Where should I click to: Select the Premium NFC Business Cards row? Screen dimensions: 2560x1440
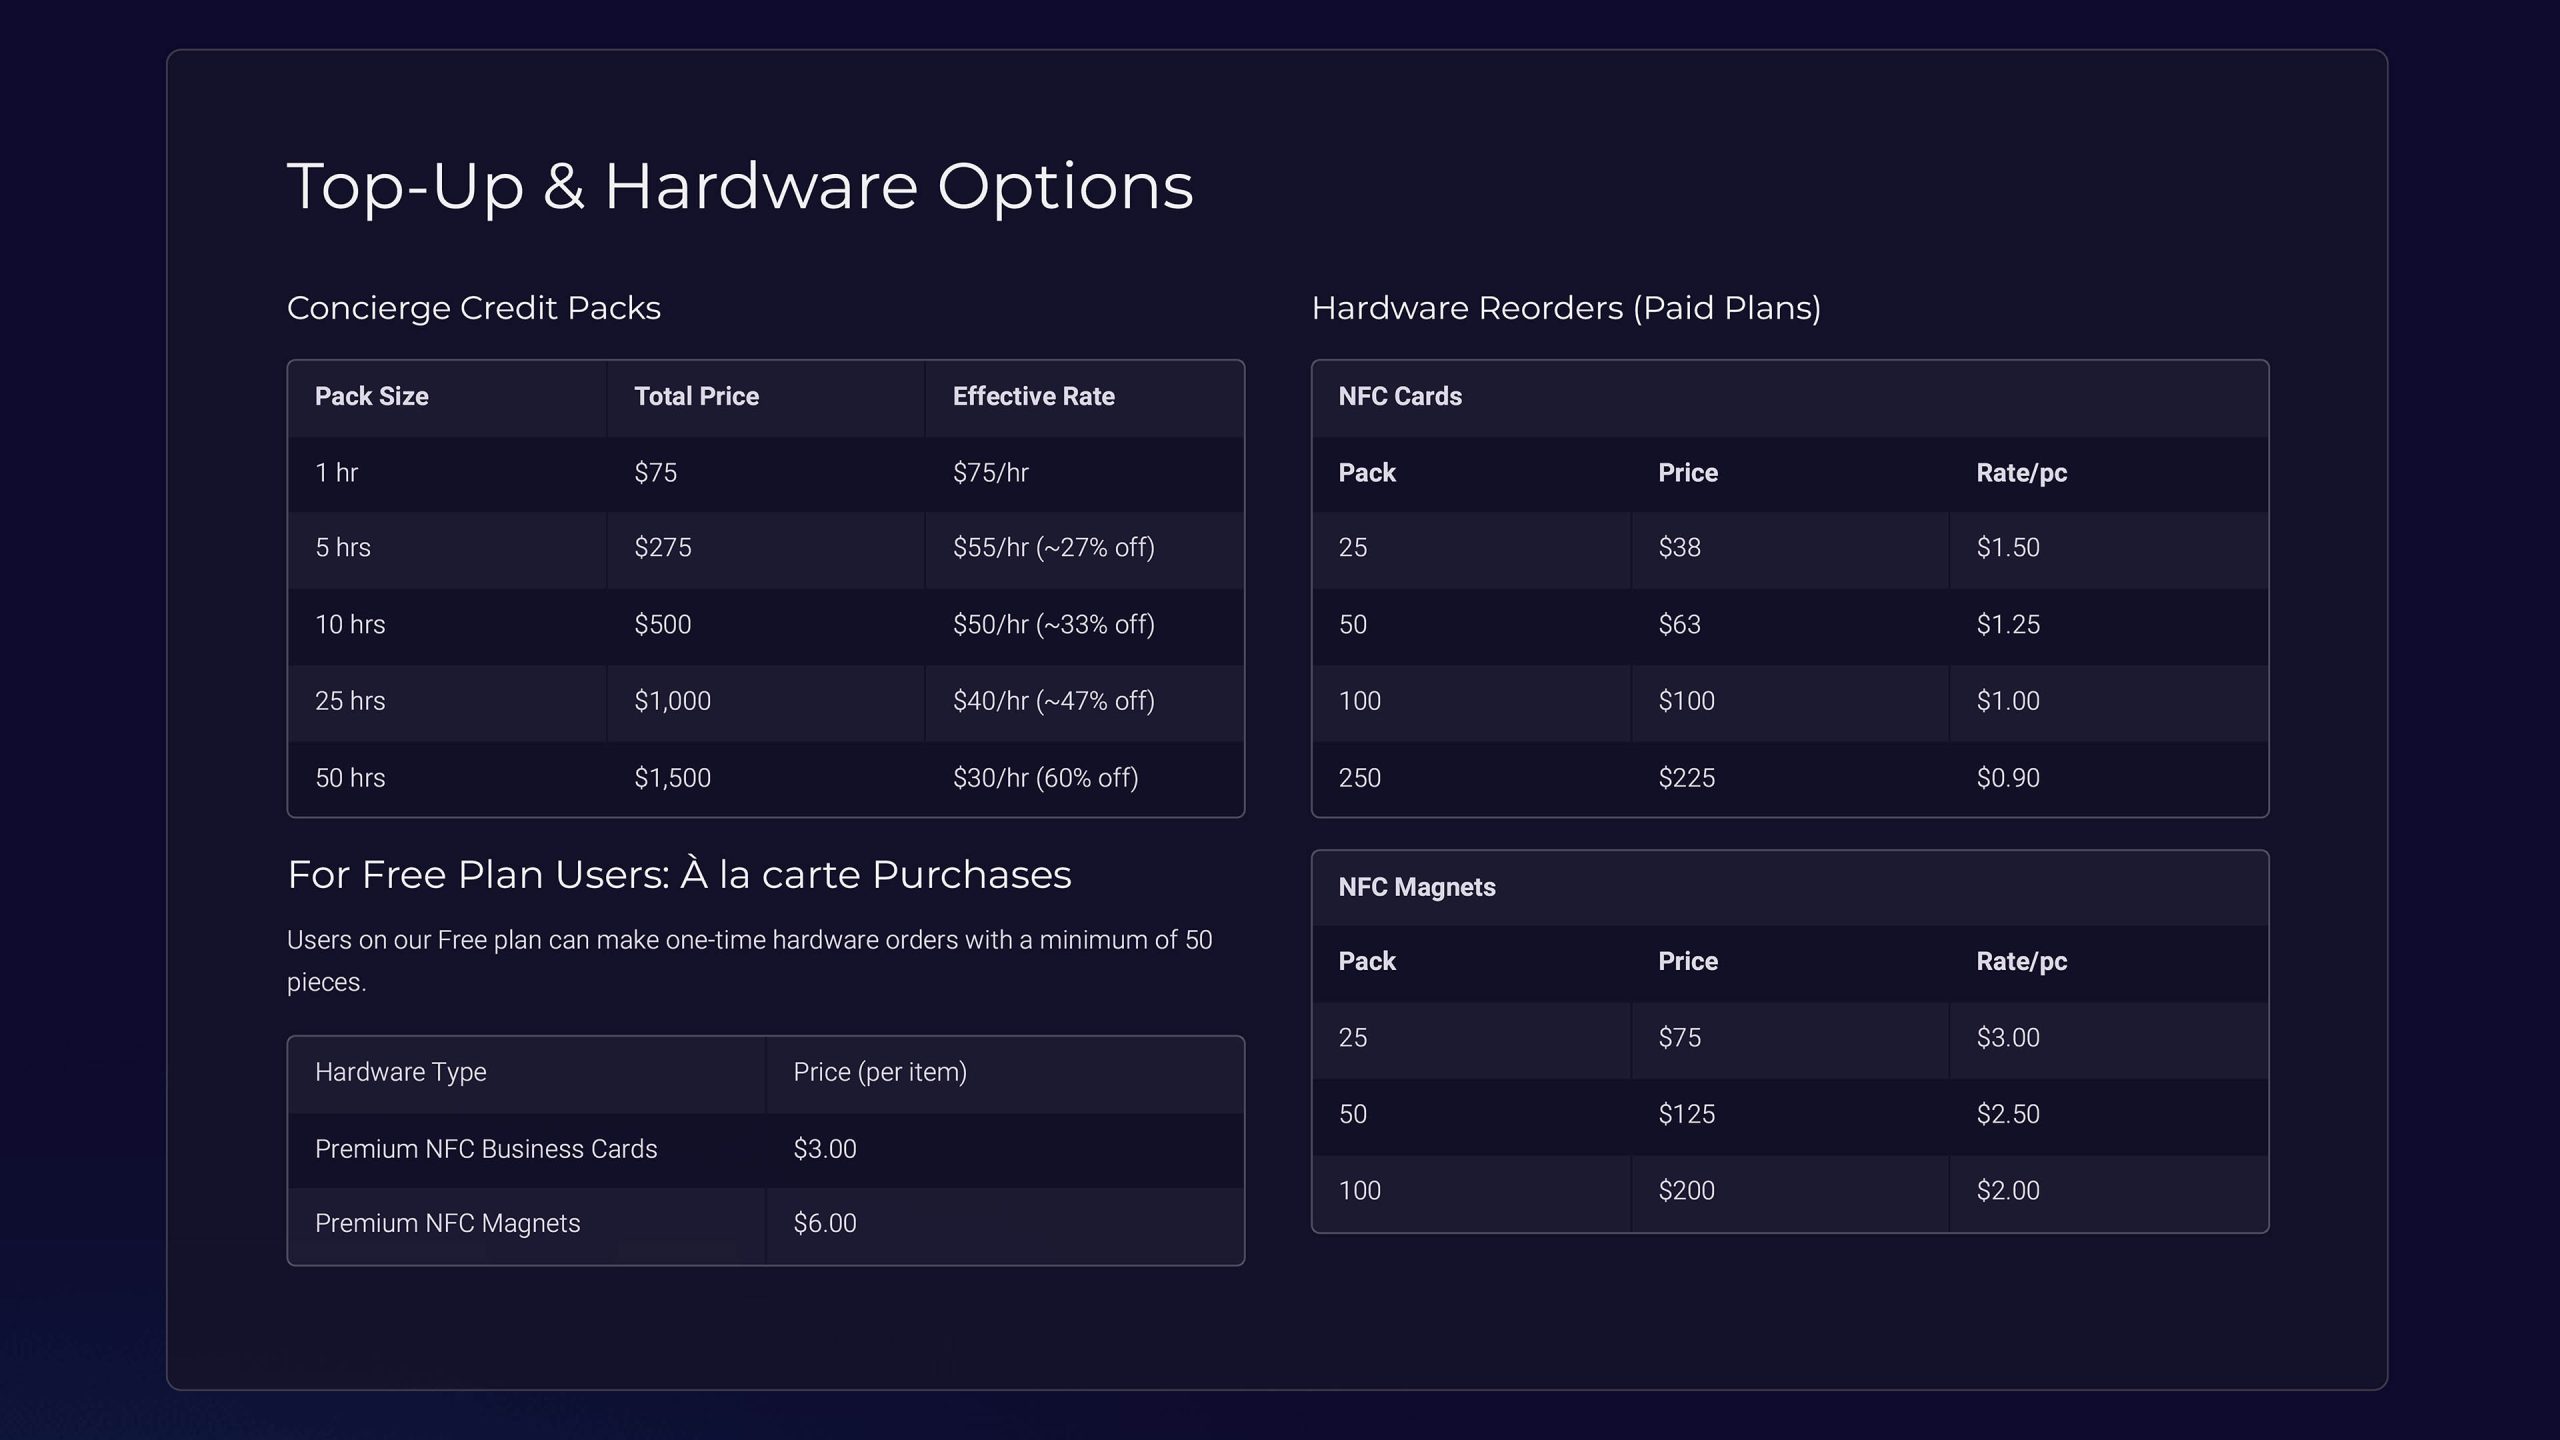coord(766,1150)
